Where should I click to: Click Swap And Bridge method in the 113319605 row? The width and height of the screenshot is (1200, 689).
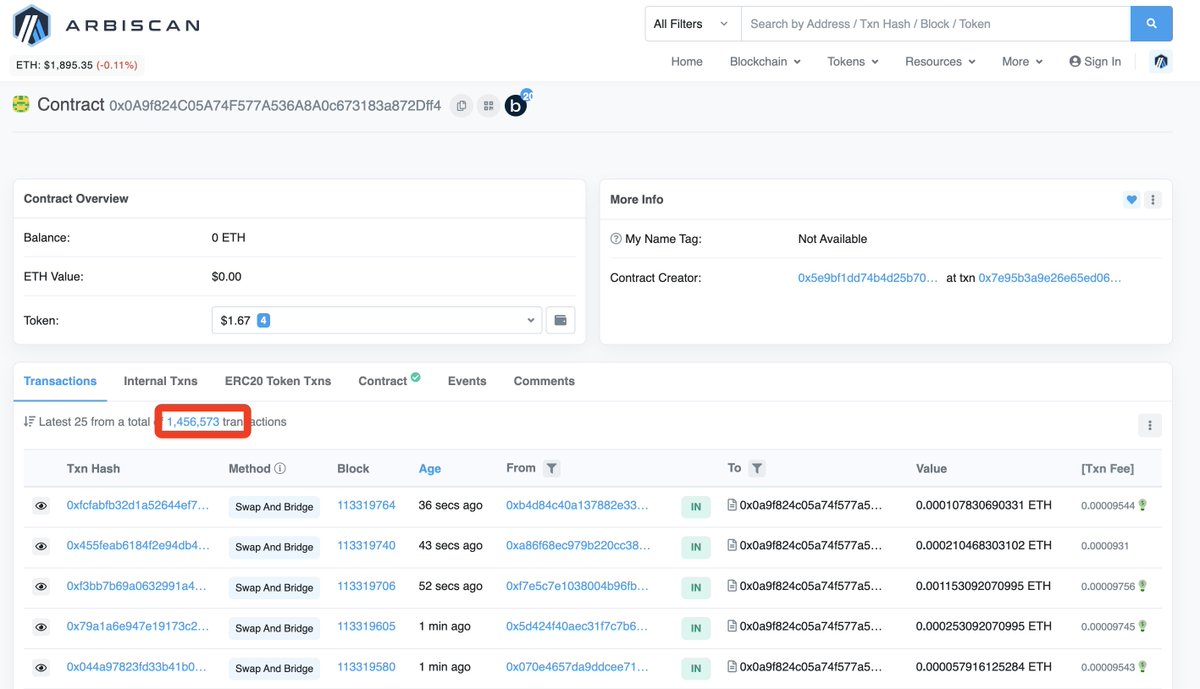click(x=274, y=628)
